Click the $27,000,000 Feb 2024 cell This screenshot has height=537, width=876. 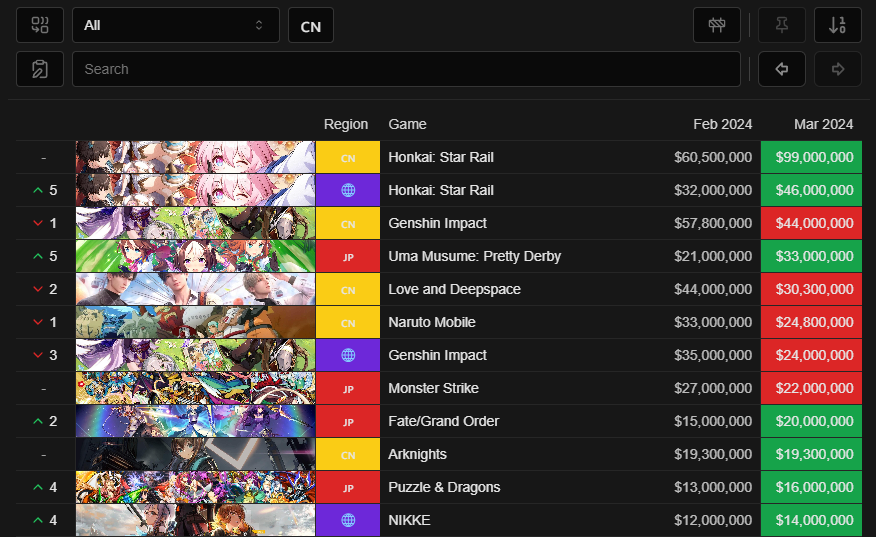713,388
